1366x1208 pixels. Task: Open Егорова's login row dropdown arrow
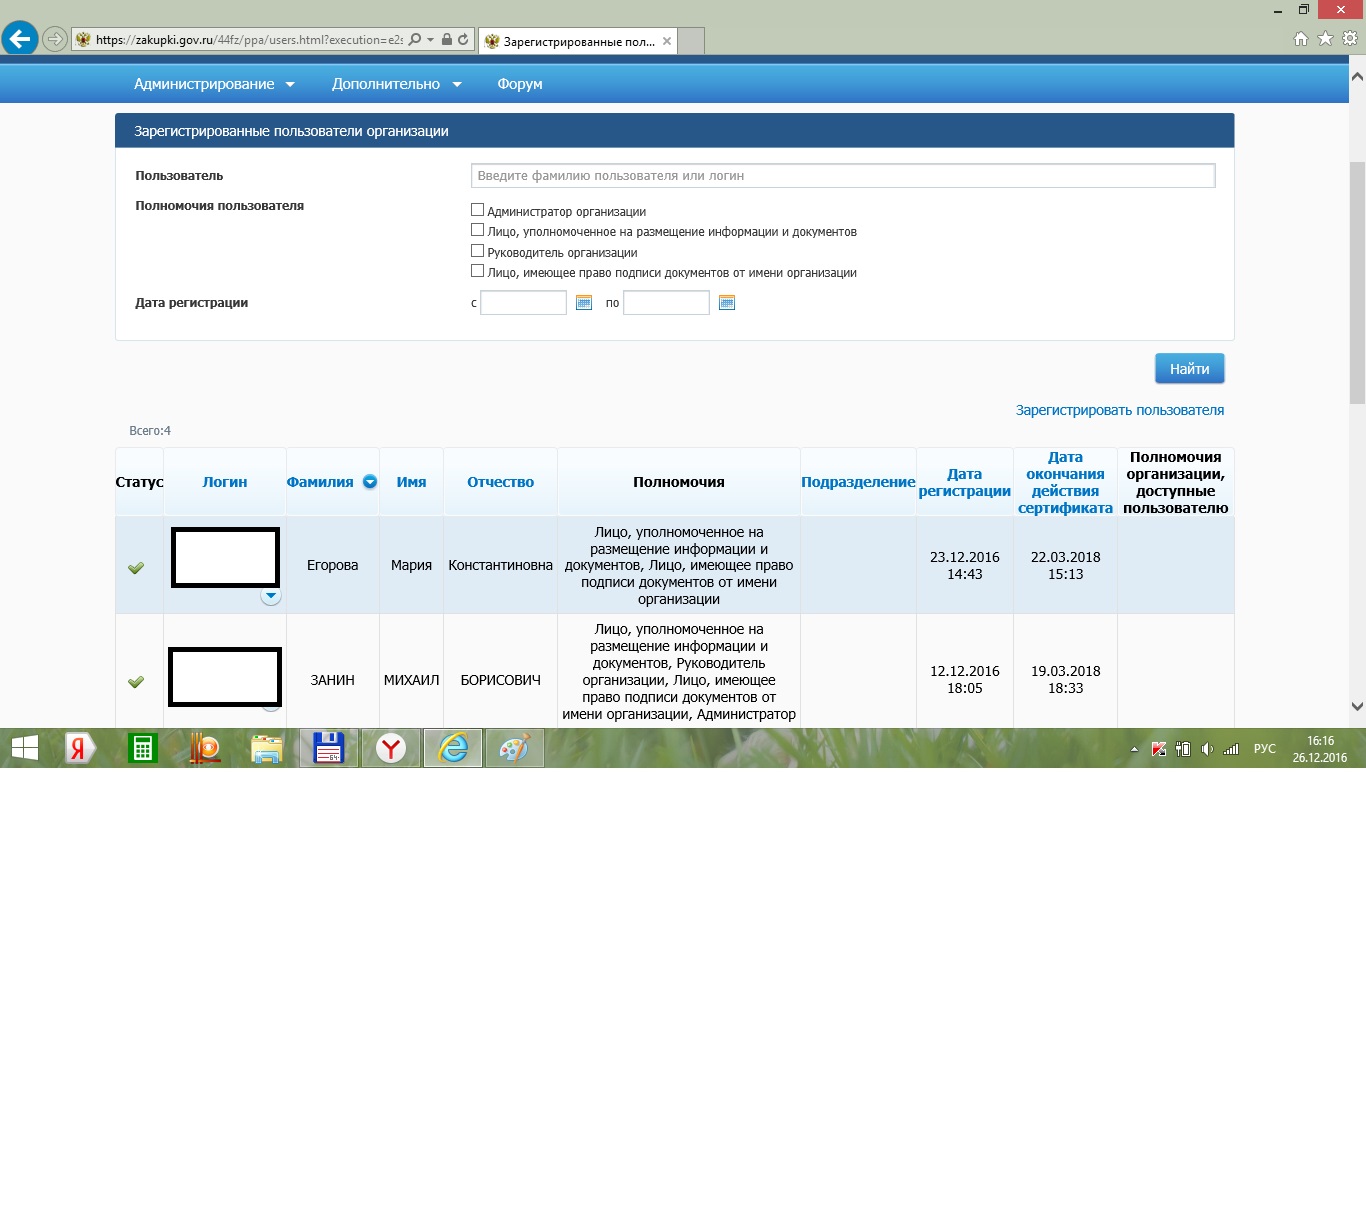pyautogui.click(x=271, y=596)
